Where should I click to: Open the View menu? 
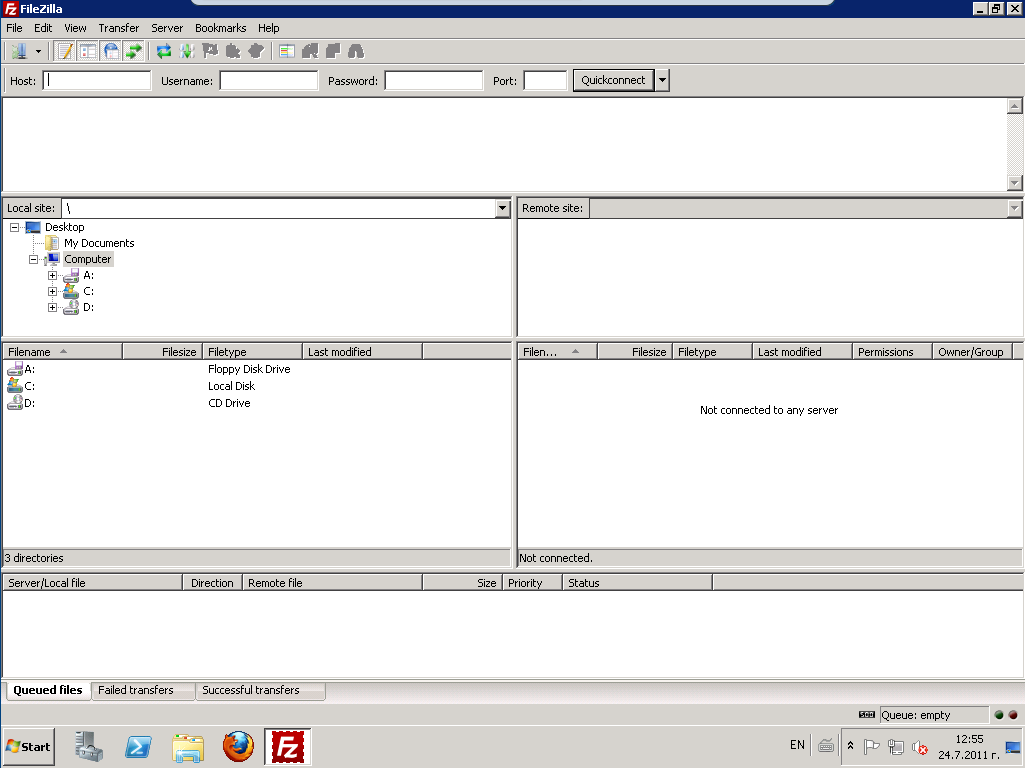coord(75,28)
